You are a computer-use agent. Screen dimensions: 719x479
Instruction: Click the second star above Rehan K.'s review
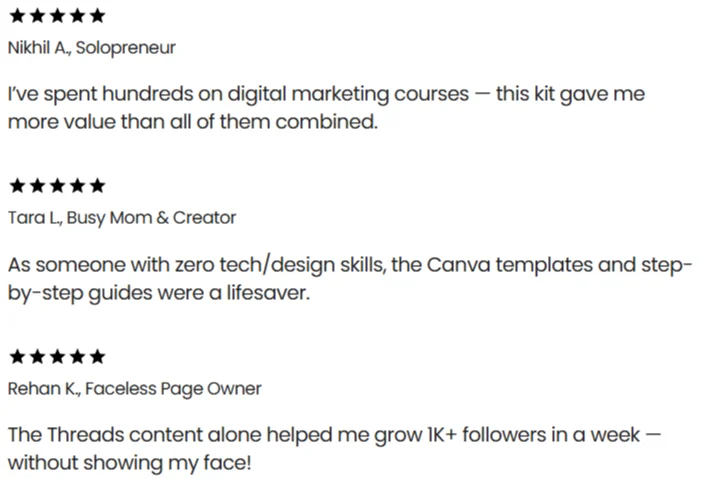(36, 357)
